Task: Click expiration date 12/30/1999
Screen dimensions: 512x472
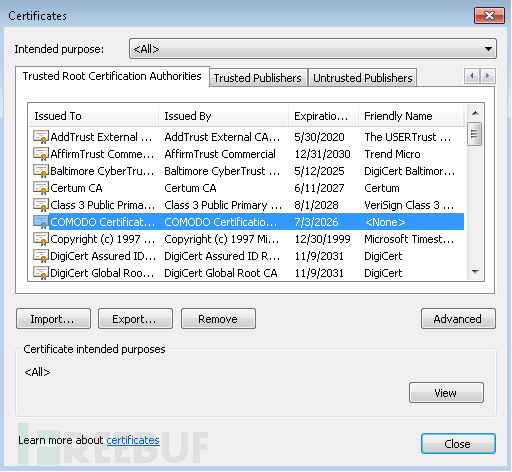Action: pyautogui.click(x=322, y=239)
